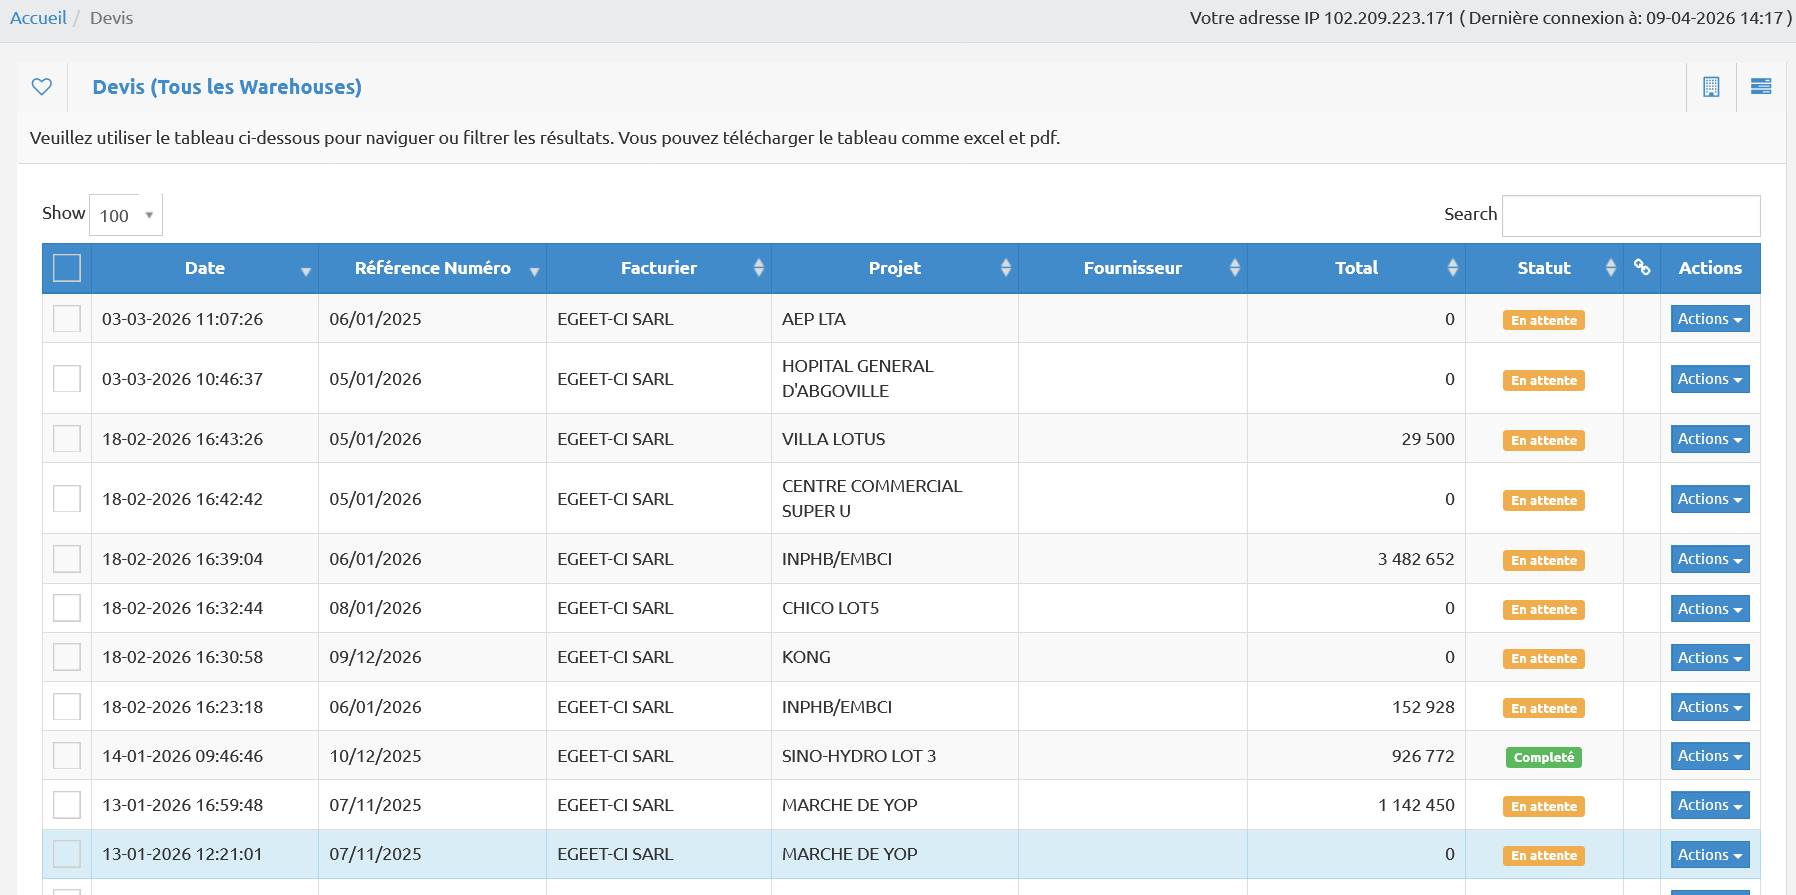Select the VILLA LOTUS row checkbox

coord(67,439)
